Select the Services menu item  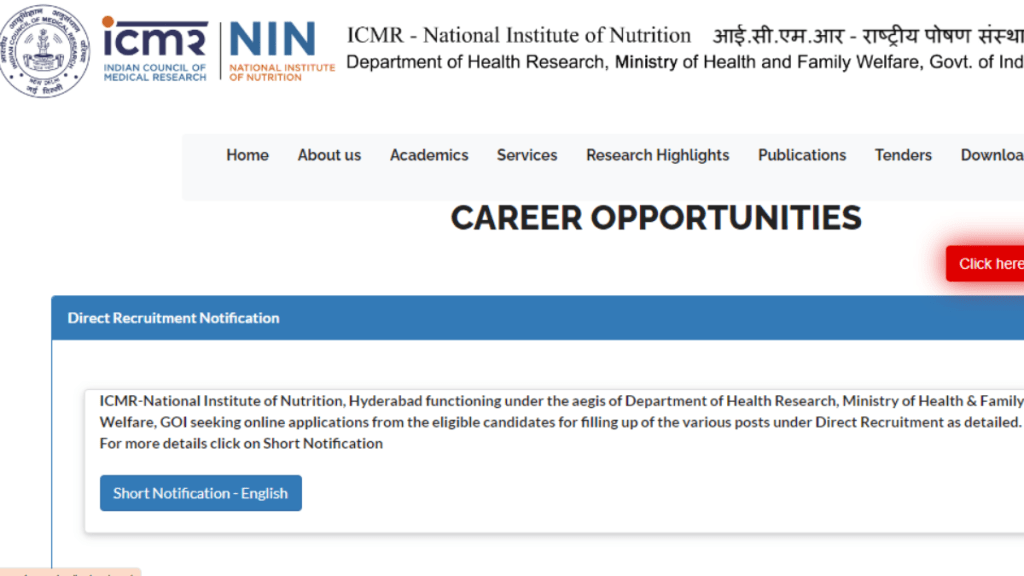(527, 155)
